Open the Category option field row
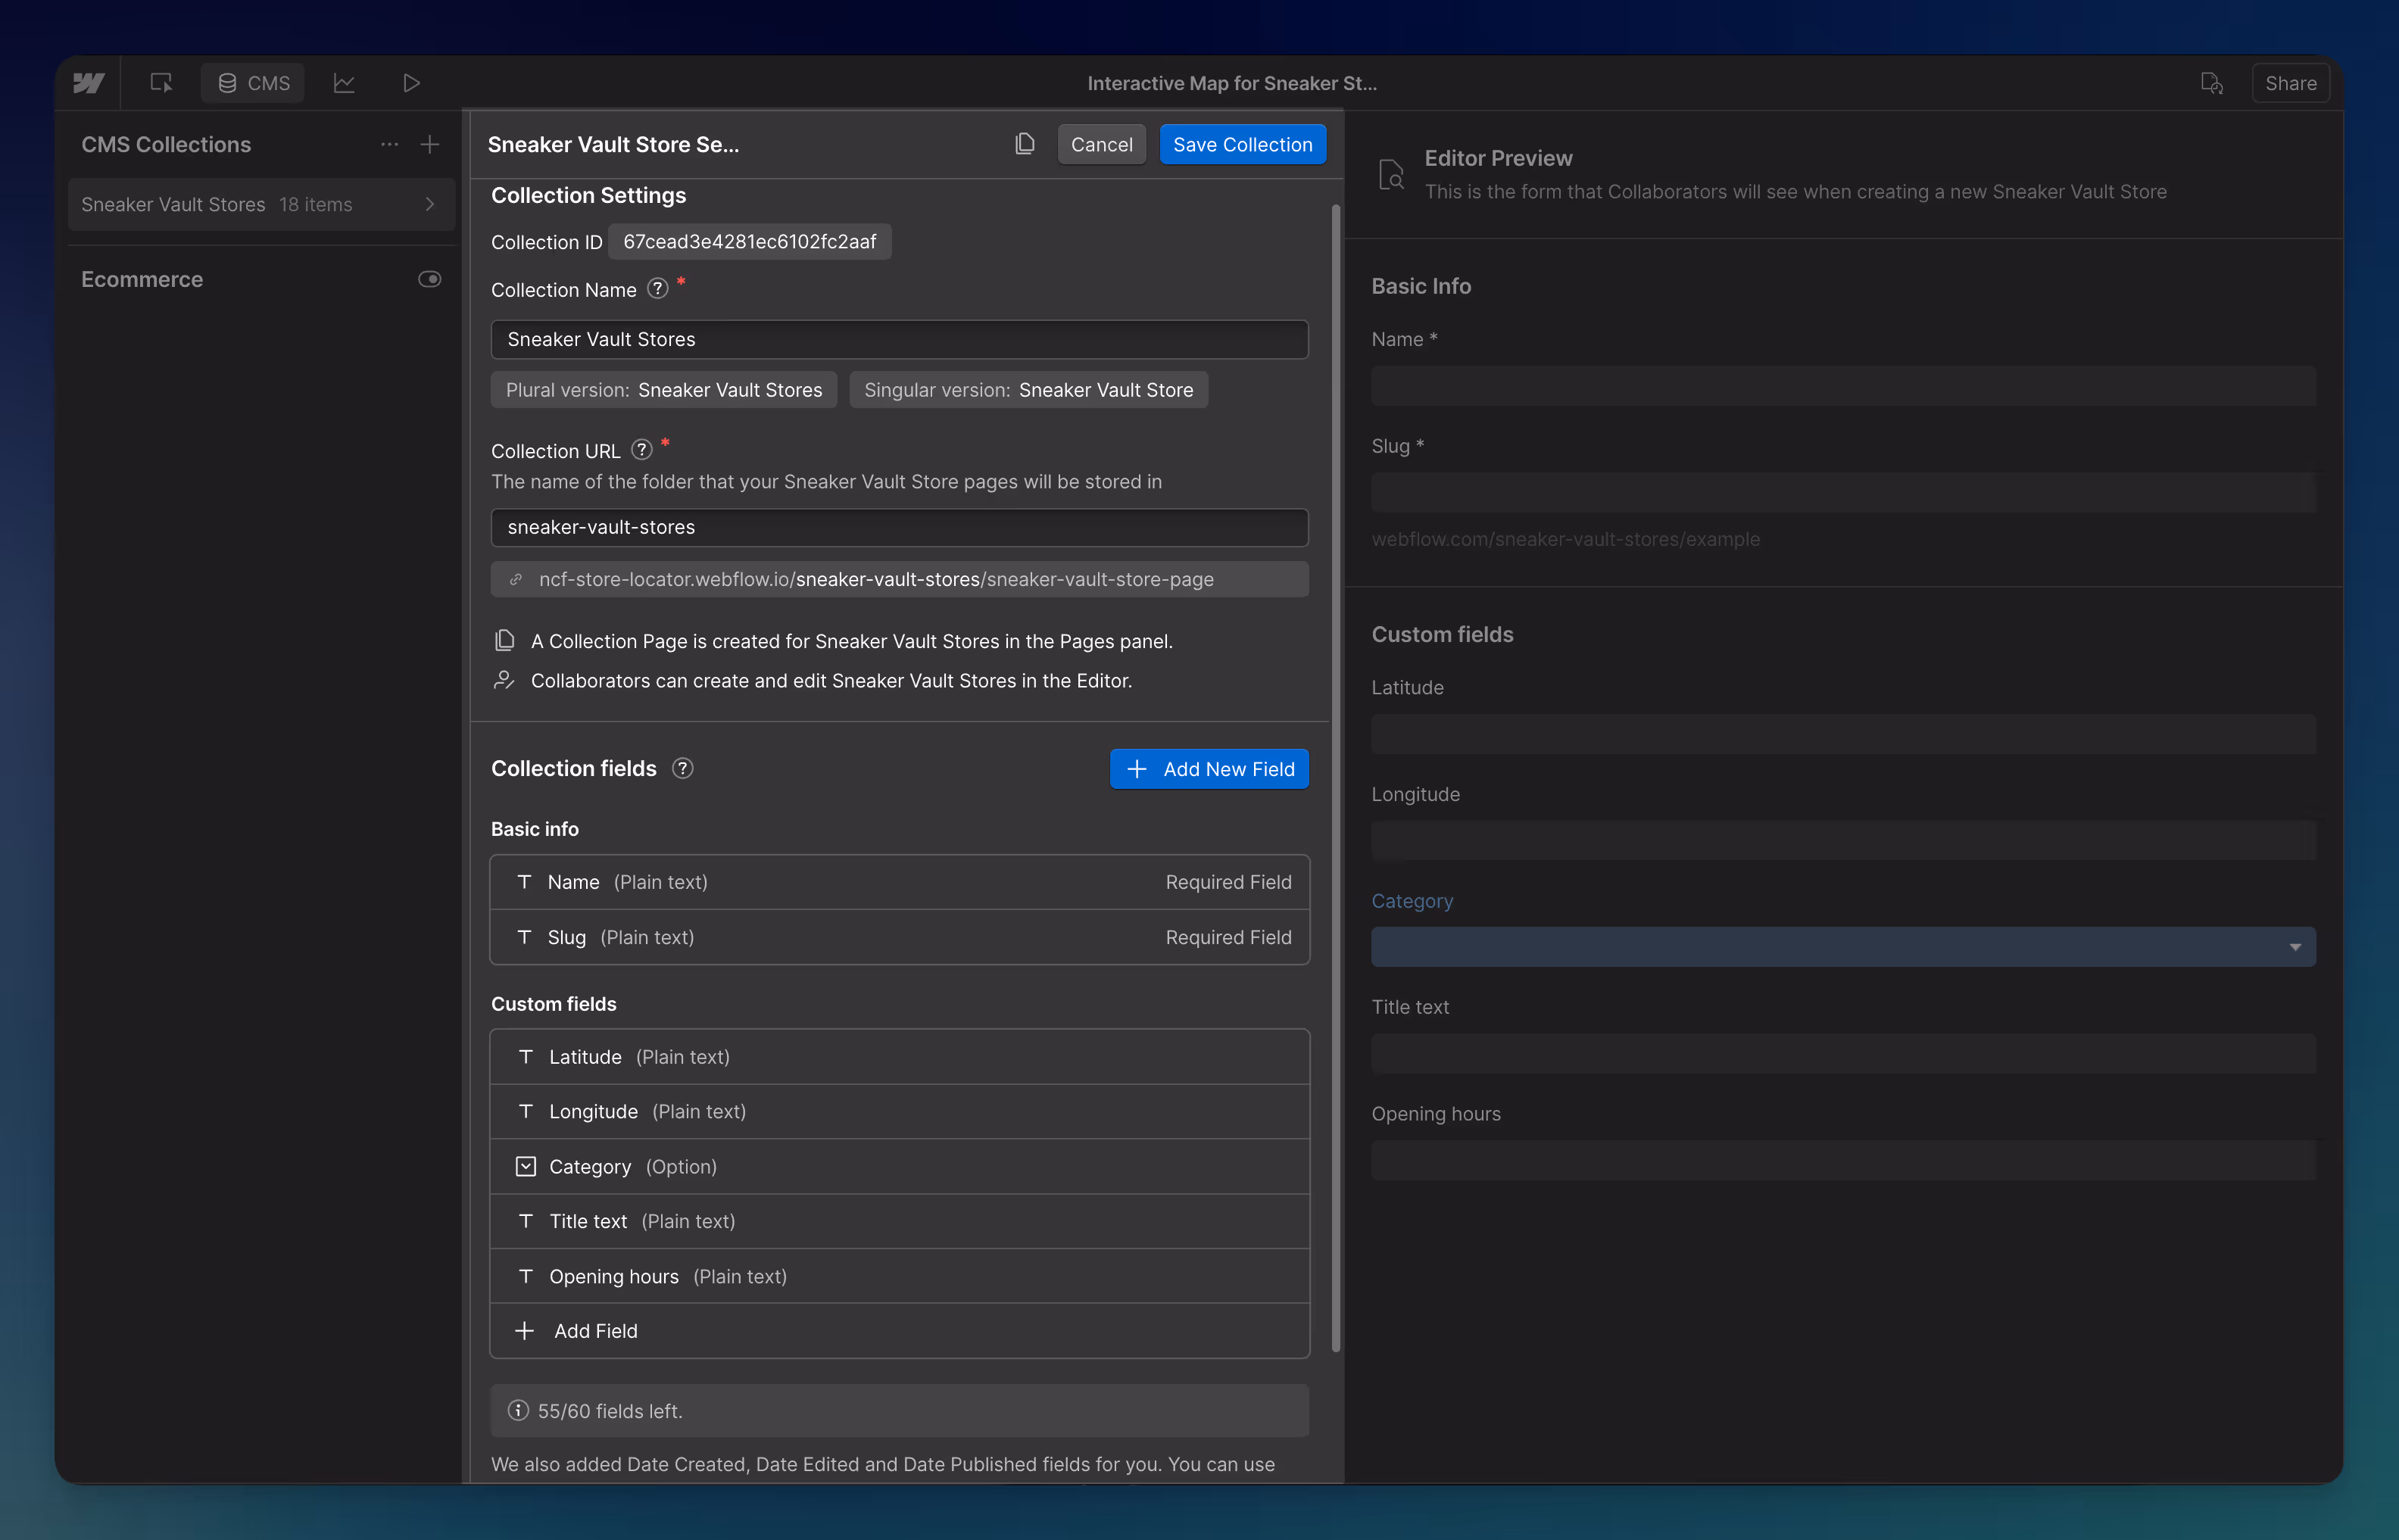This screenshot has width=2399, height=1540. coord(899,1166)
